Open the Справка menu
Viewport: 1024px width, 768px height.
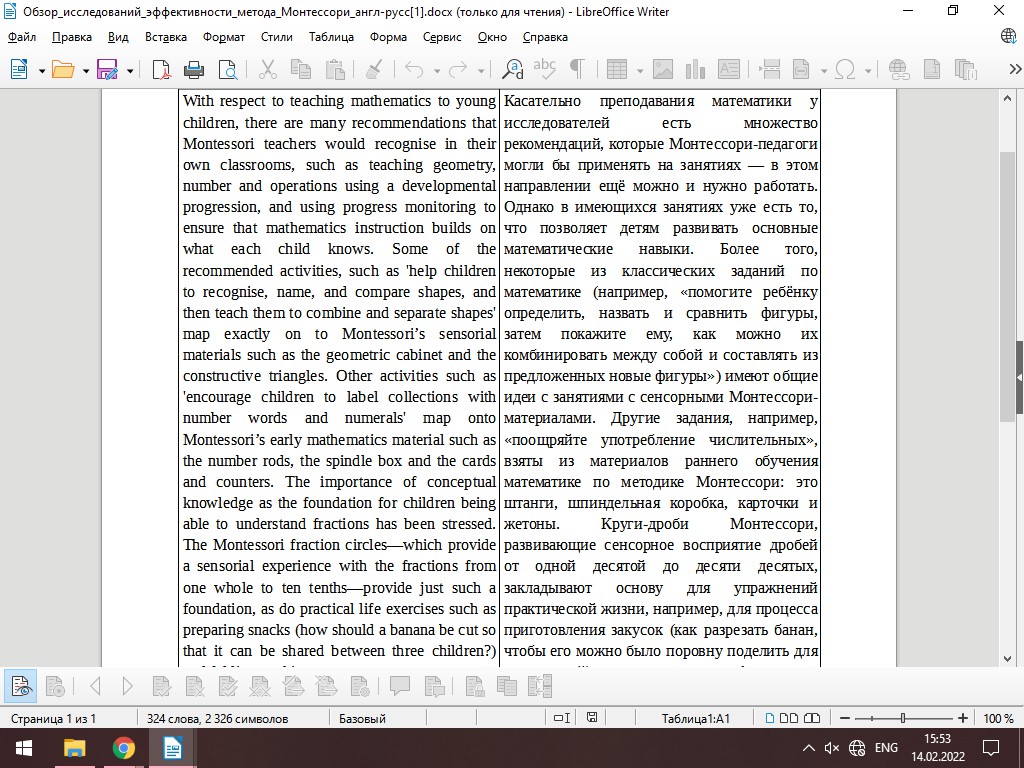pos(545,37)
